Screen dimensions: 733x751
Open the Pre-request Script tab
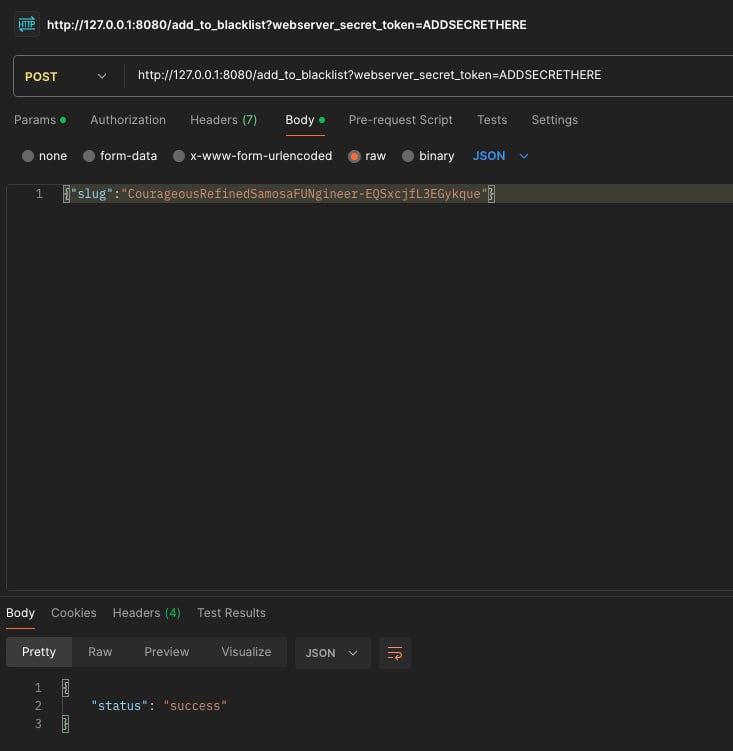tap(401, 120)
